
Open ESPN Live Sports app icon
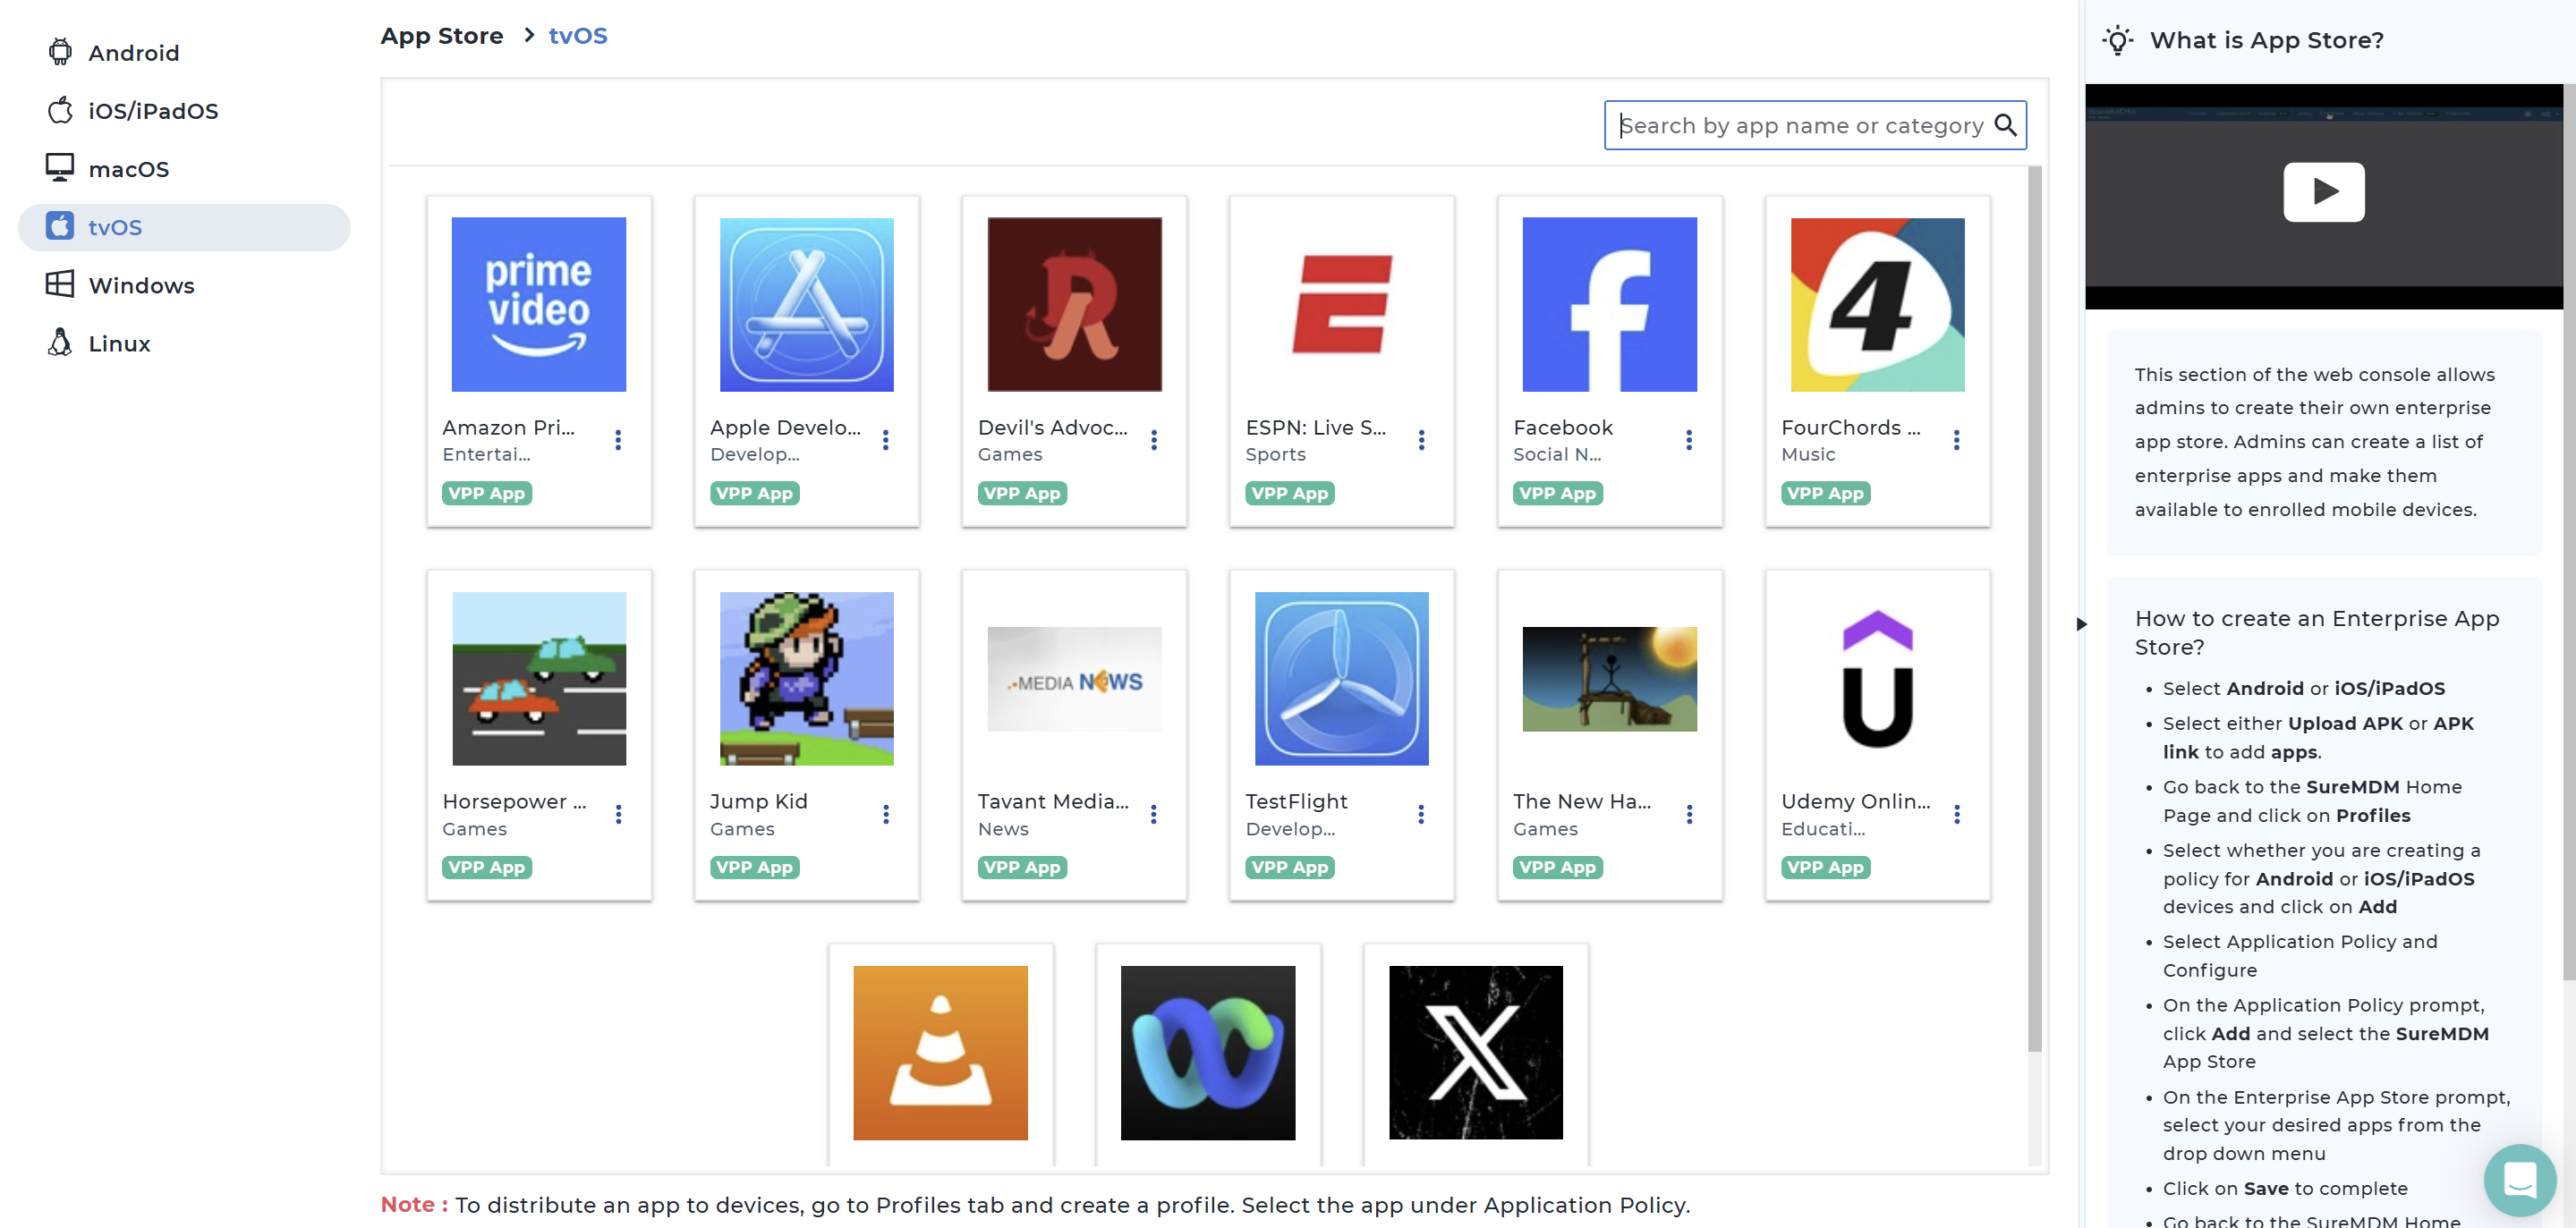coord(1341,304)
